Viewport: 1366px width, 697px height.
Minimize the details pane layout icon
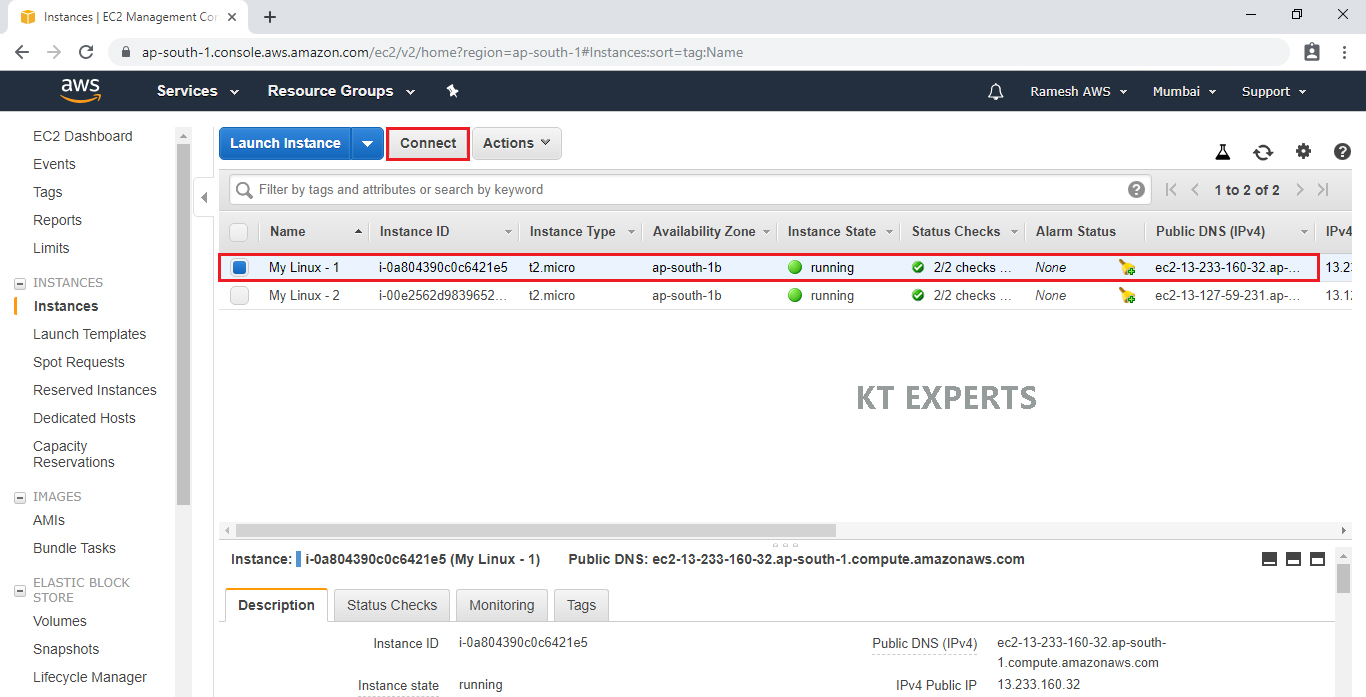pos(1269,559)
